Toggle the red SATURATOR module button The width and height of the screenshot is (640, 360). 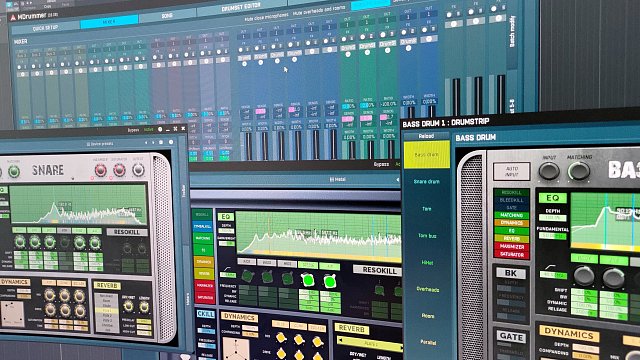pyautogui.click(x=512, y=255)
